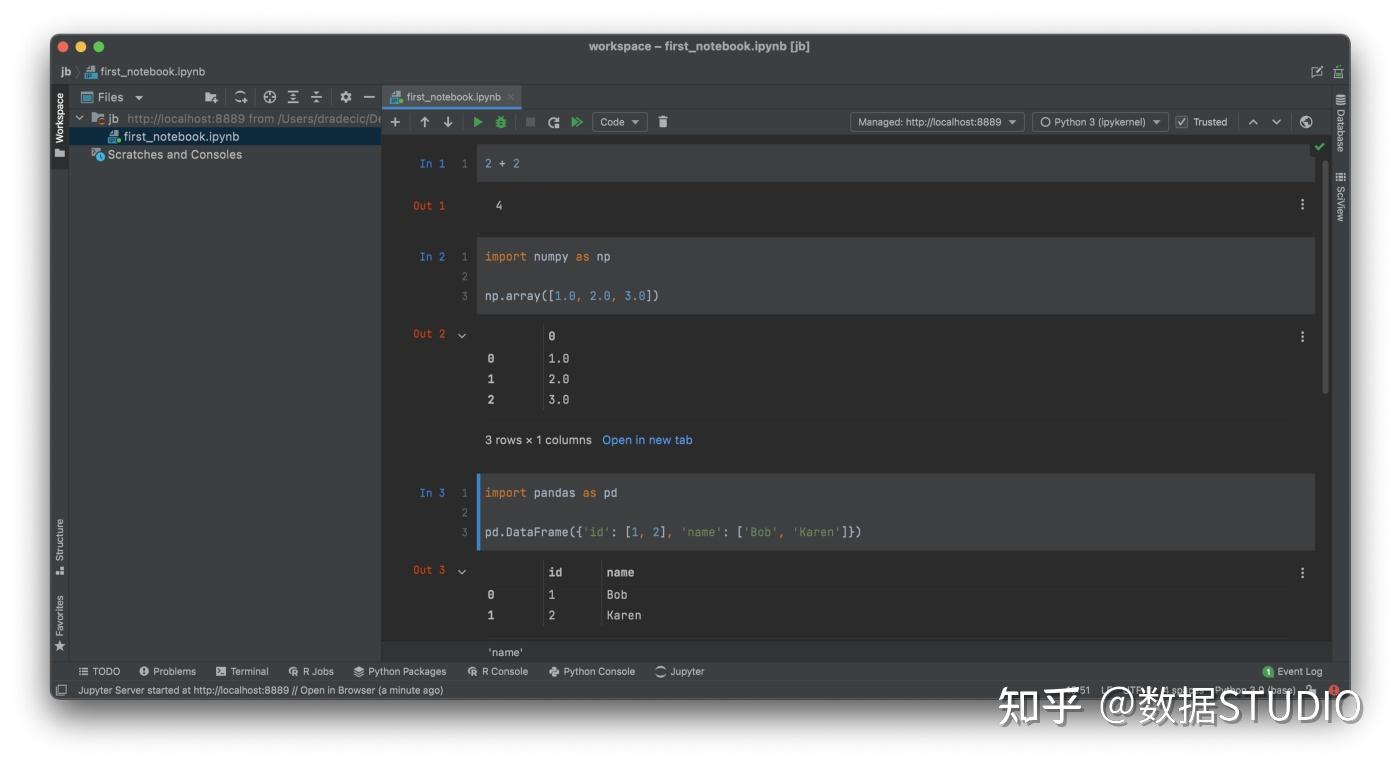Add a new cell with the plus icon

tap(395, 121)
